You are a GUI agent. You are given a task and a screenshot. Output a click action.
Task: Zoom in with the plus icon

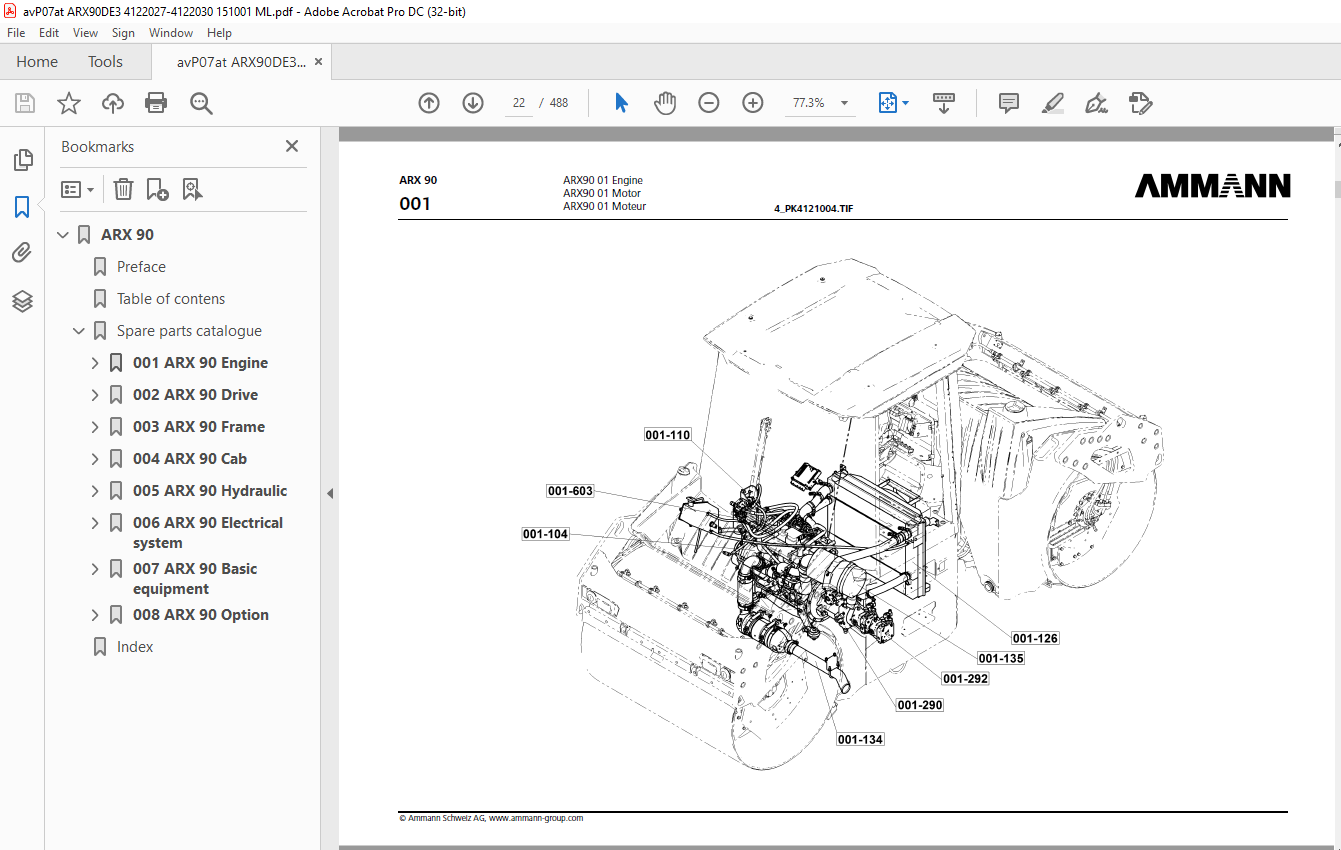coord(753,103)
